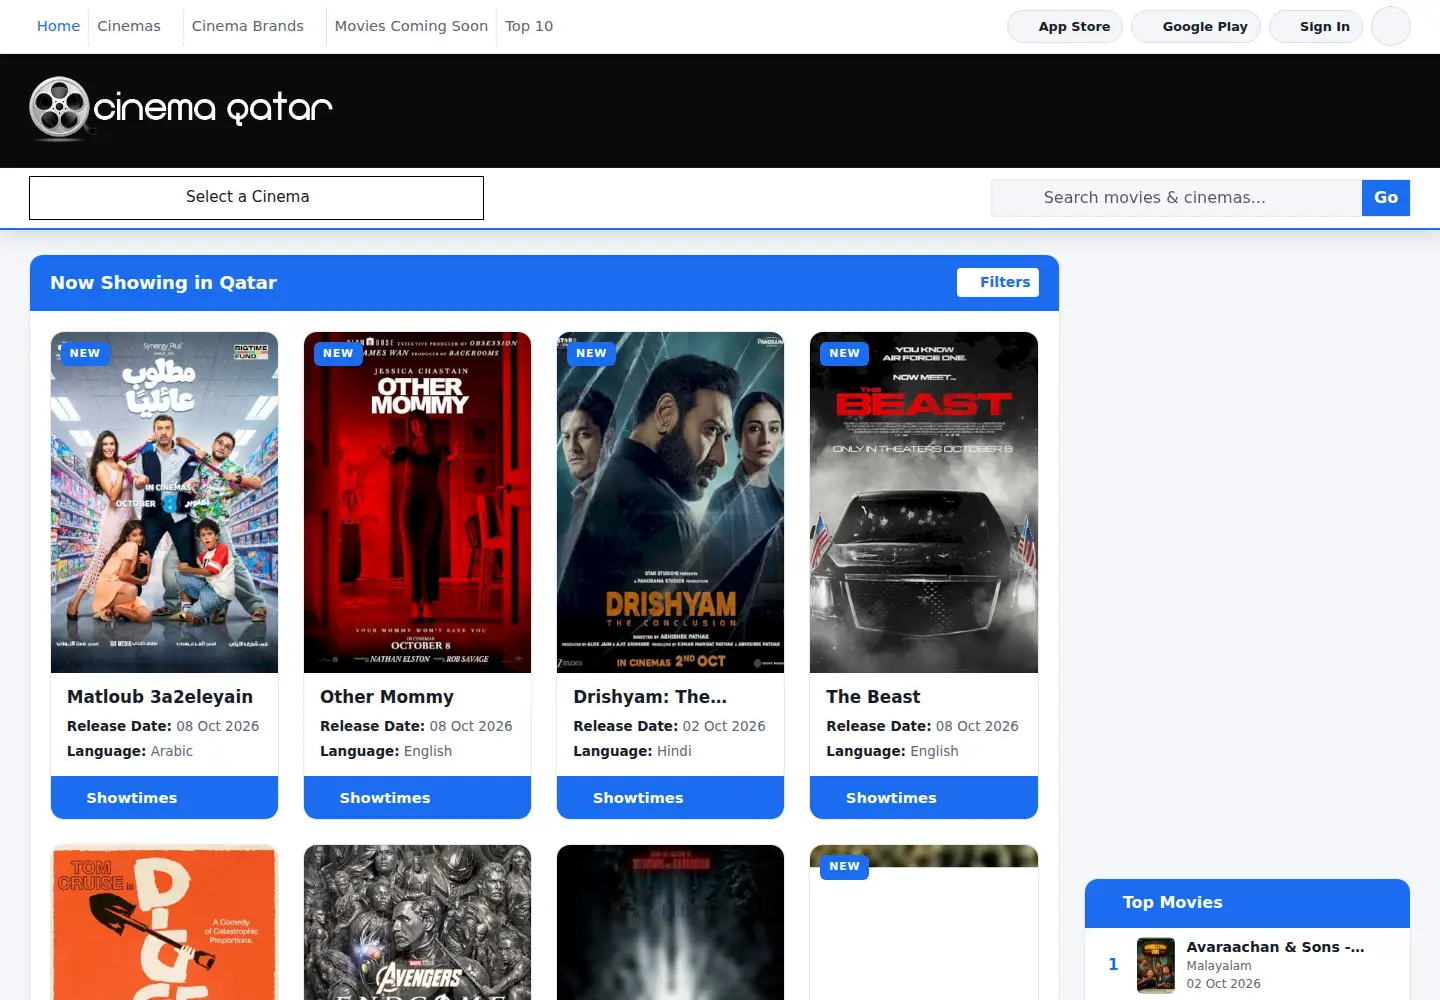The height and width of the screenshot is (1000, 1440).
Task: Click the Top Movies heading
Action: (1172, 903)
